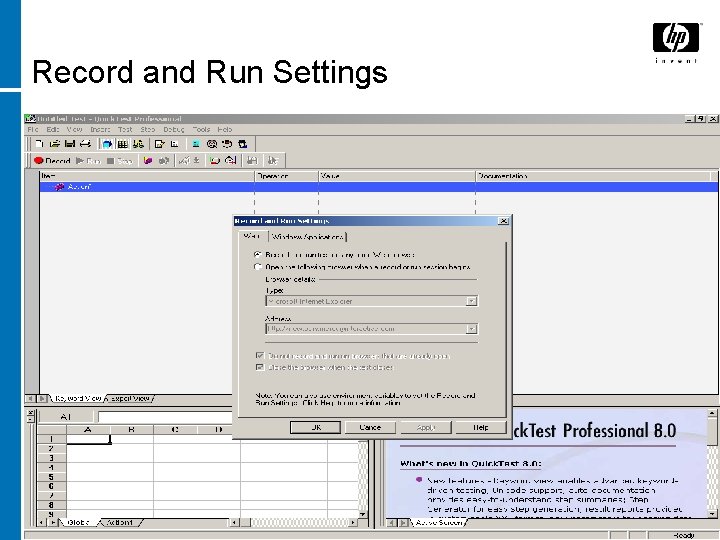This screenshot has width=720, height=540.
Task: Click the Data Table cell reference box showing A1
Action: (66, 416)
